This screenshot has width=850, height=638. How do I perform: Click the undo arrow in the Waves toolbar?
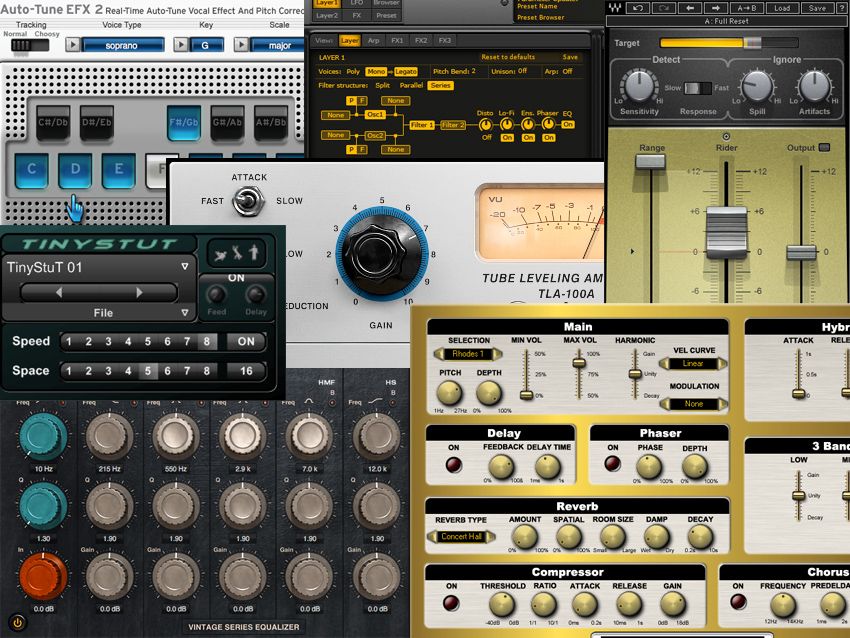pyautogui.click(x=638, y=8)
